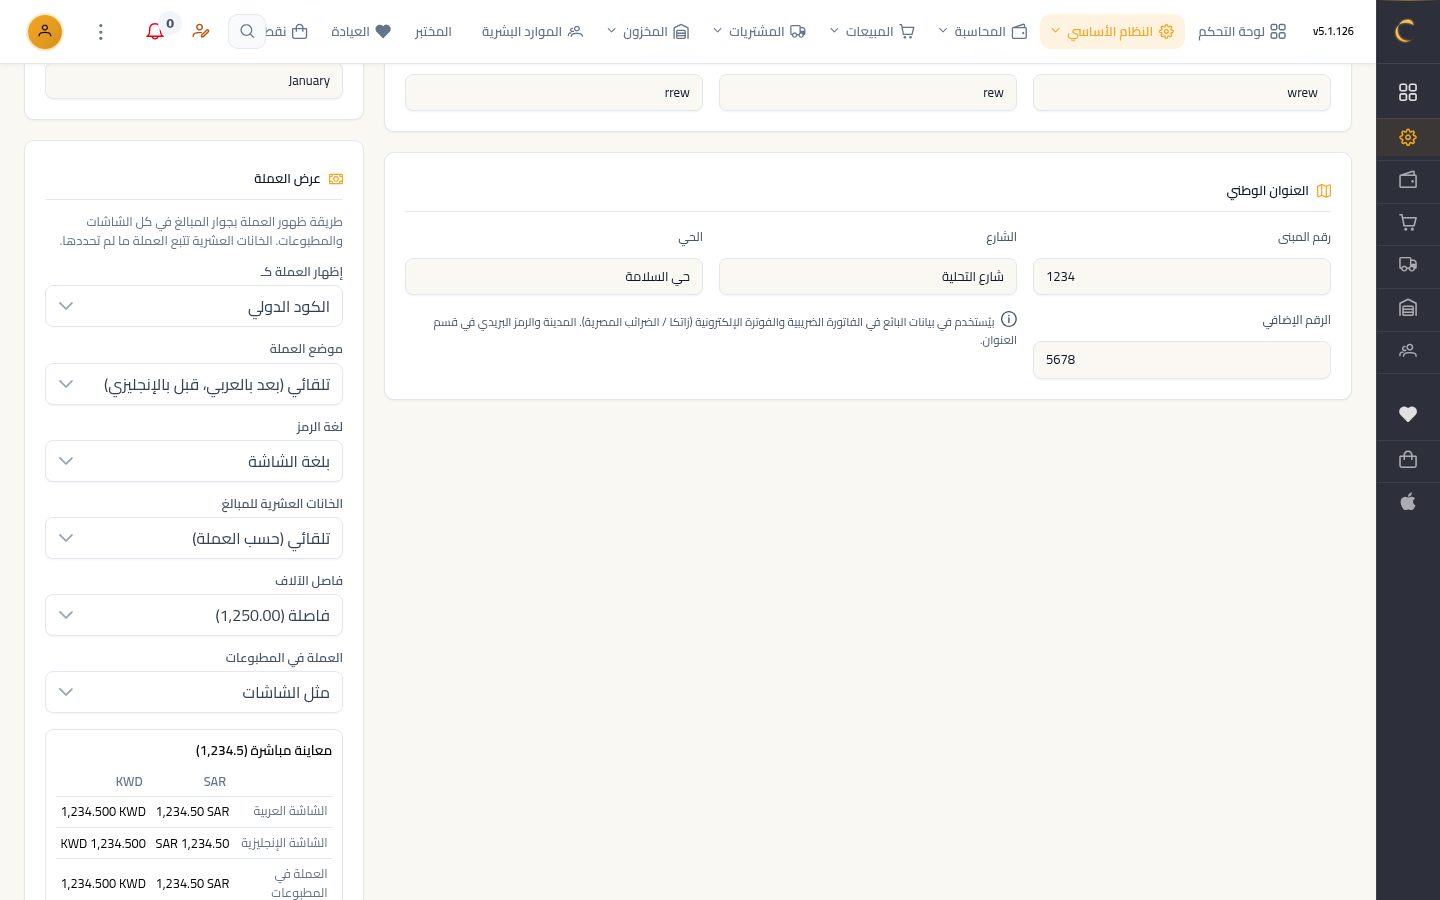Go to لوحة التحكم
This screenshot has height=900, width=1440.
pyautogui.click(x=1242, y=32)
